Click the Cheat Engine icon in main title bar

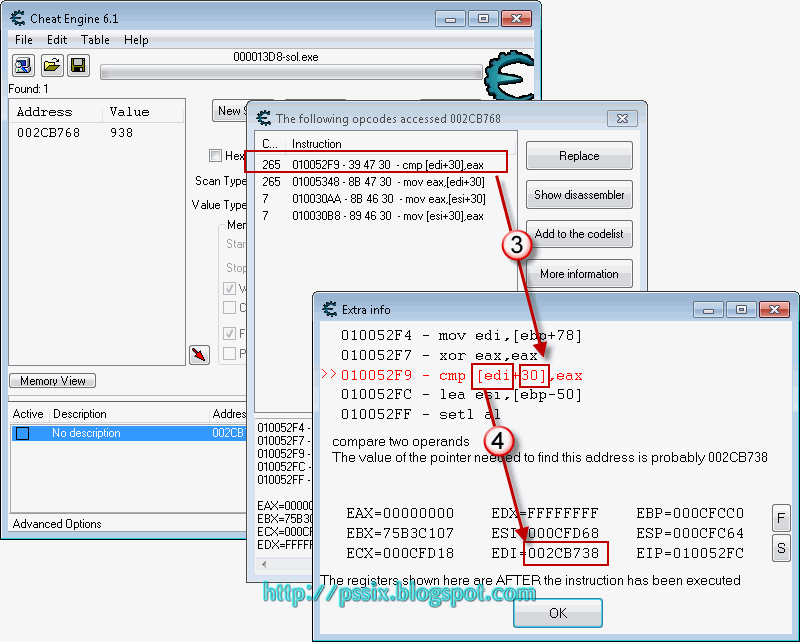click(x=17, y=18)
